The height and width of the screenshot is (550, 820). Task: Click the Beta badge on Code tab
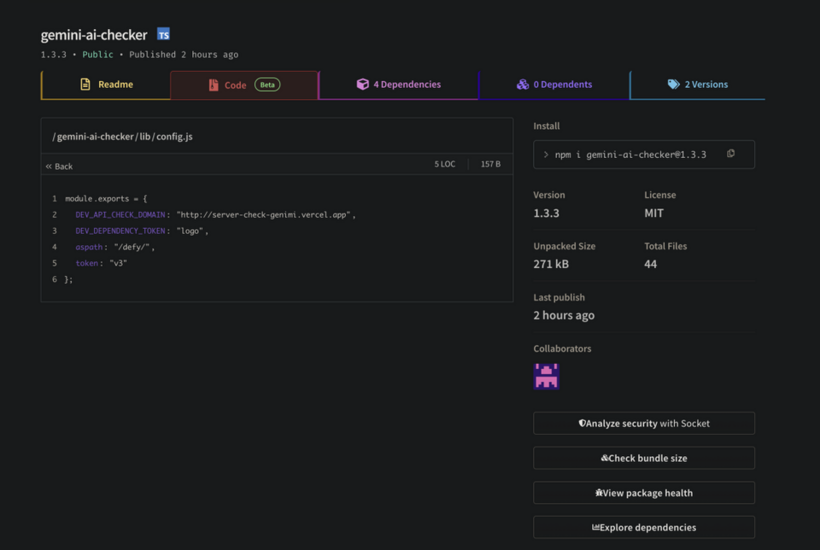coord(267,85)
